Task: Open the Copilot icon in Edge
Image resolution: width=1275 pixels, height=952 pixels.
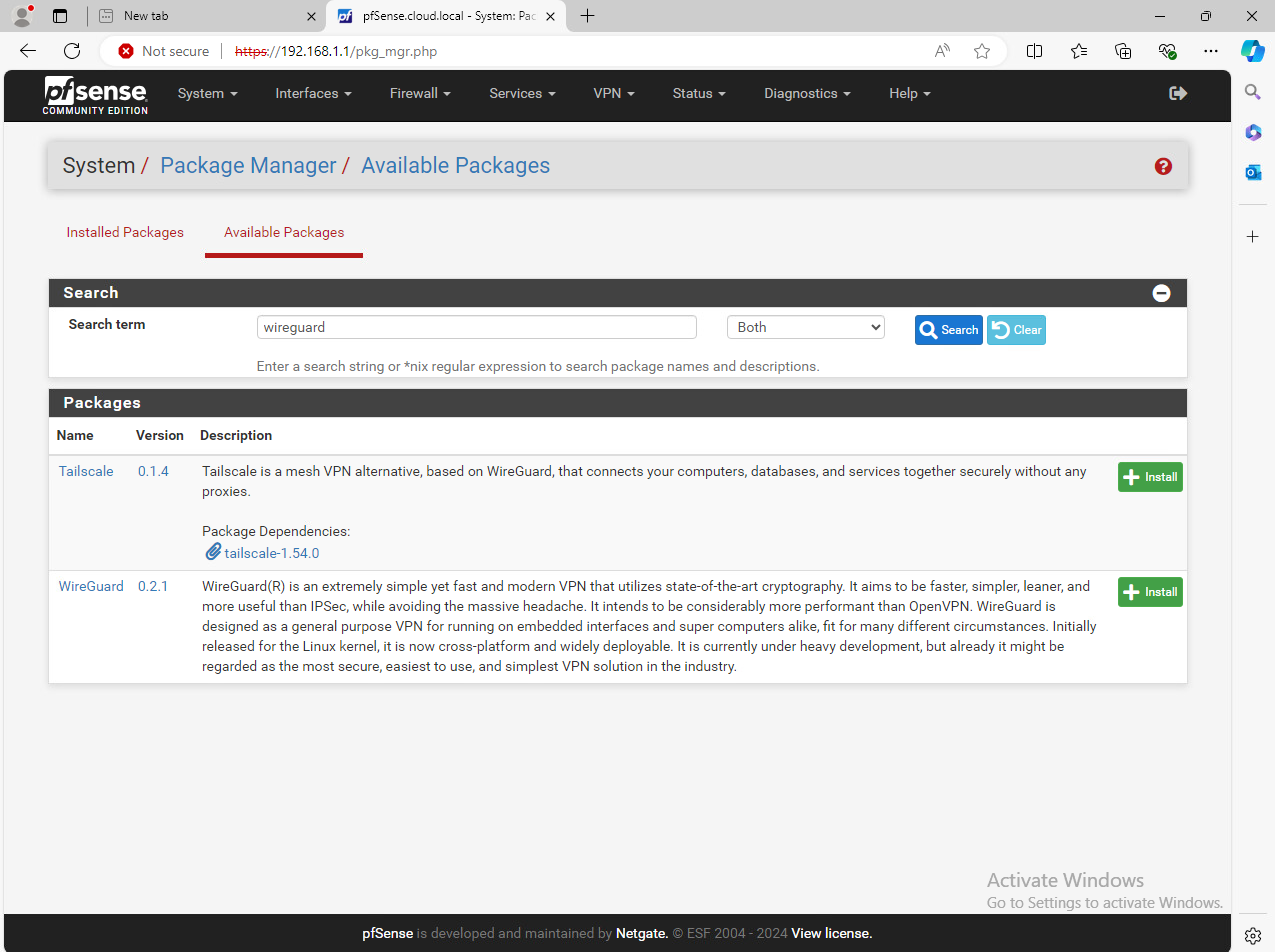Action: click(1253, 51)
